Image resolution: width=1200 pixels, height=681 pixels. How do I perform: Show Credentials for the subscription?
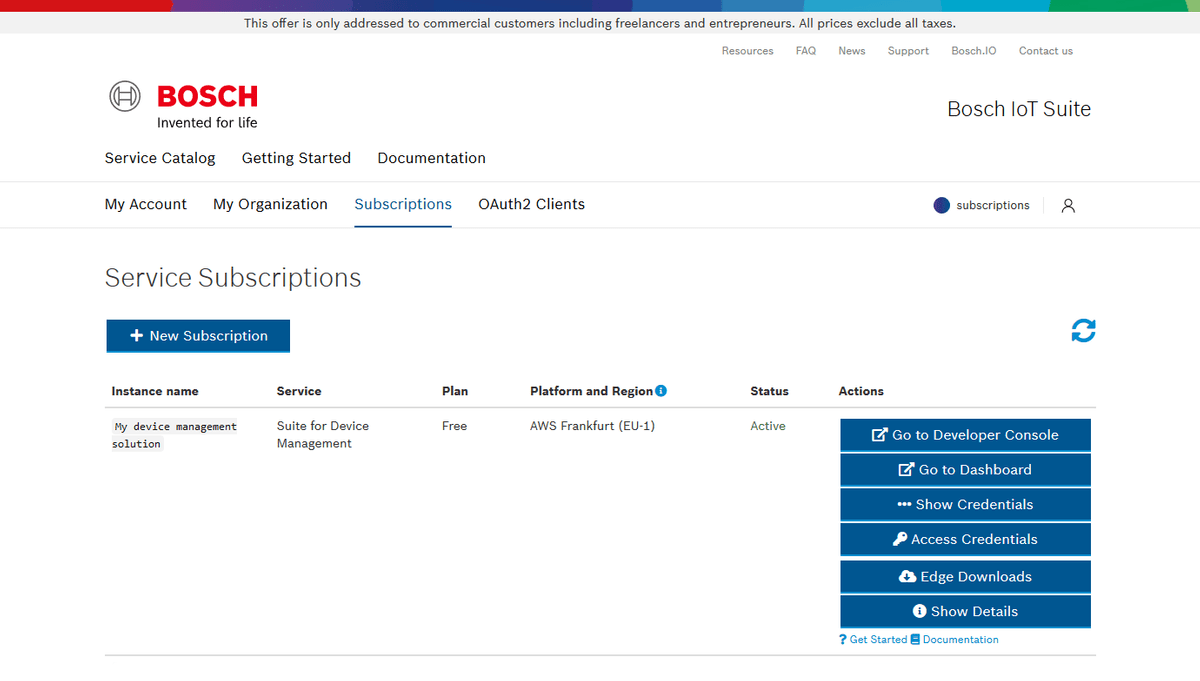click(x=965, y=505)
